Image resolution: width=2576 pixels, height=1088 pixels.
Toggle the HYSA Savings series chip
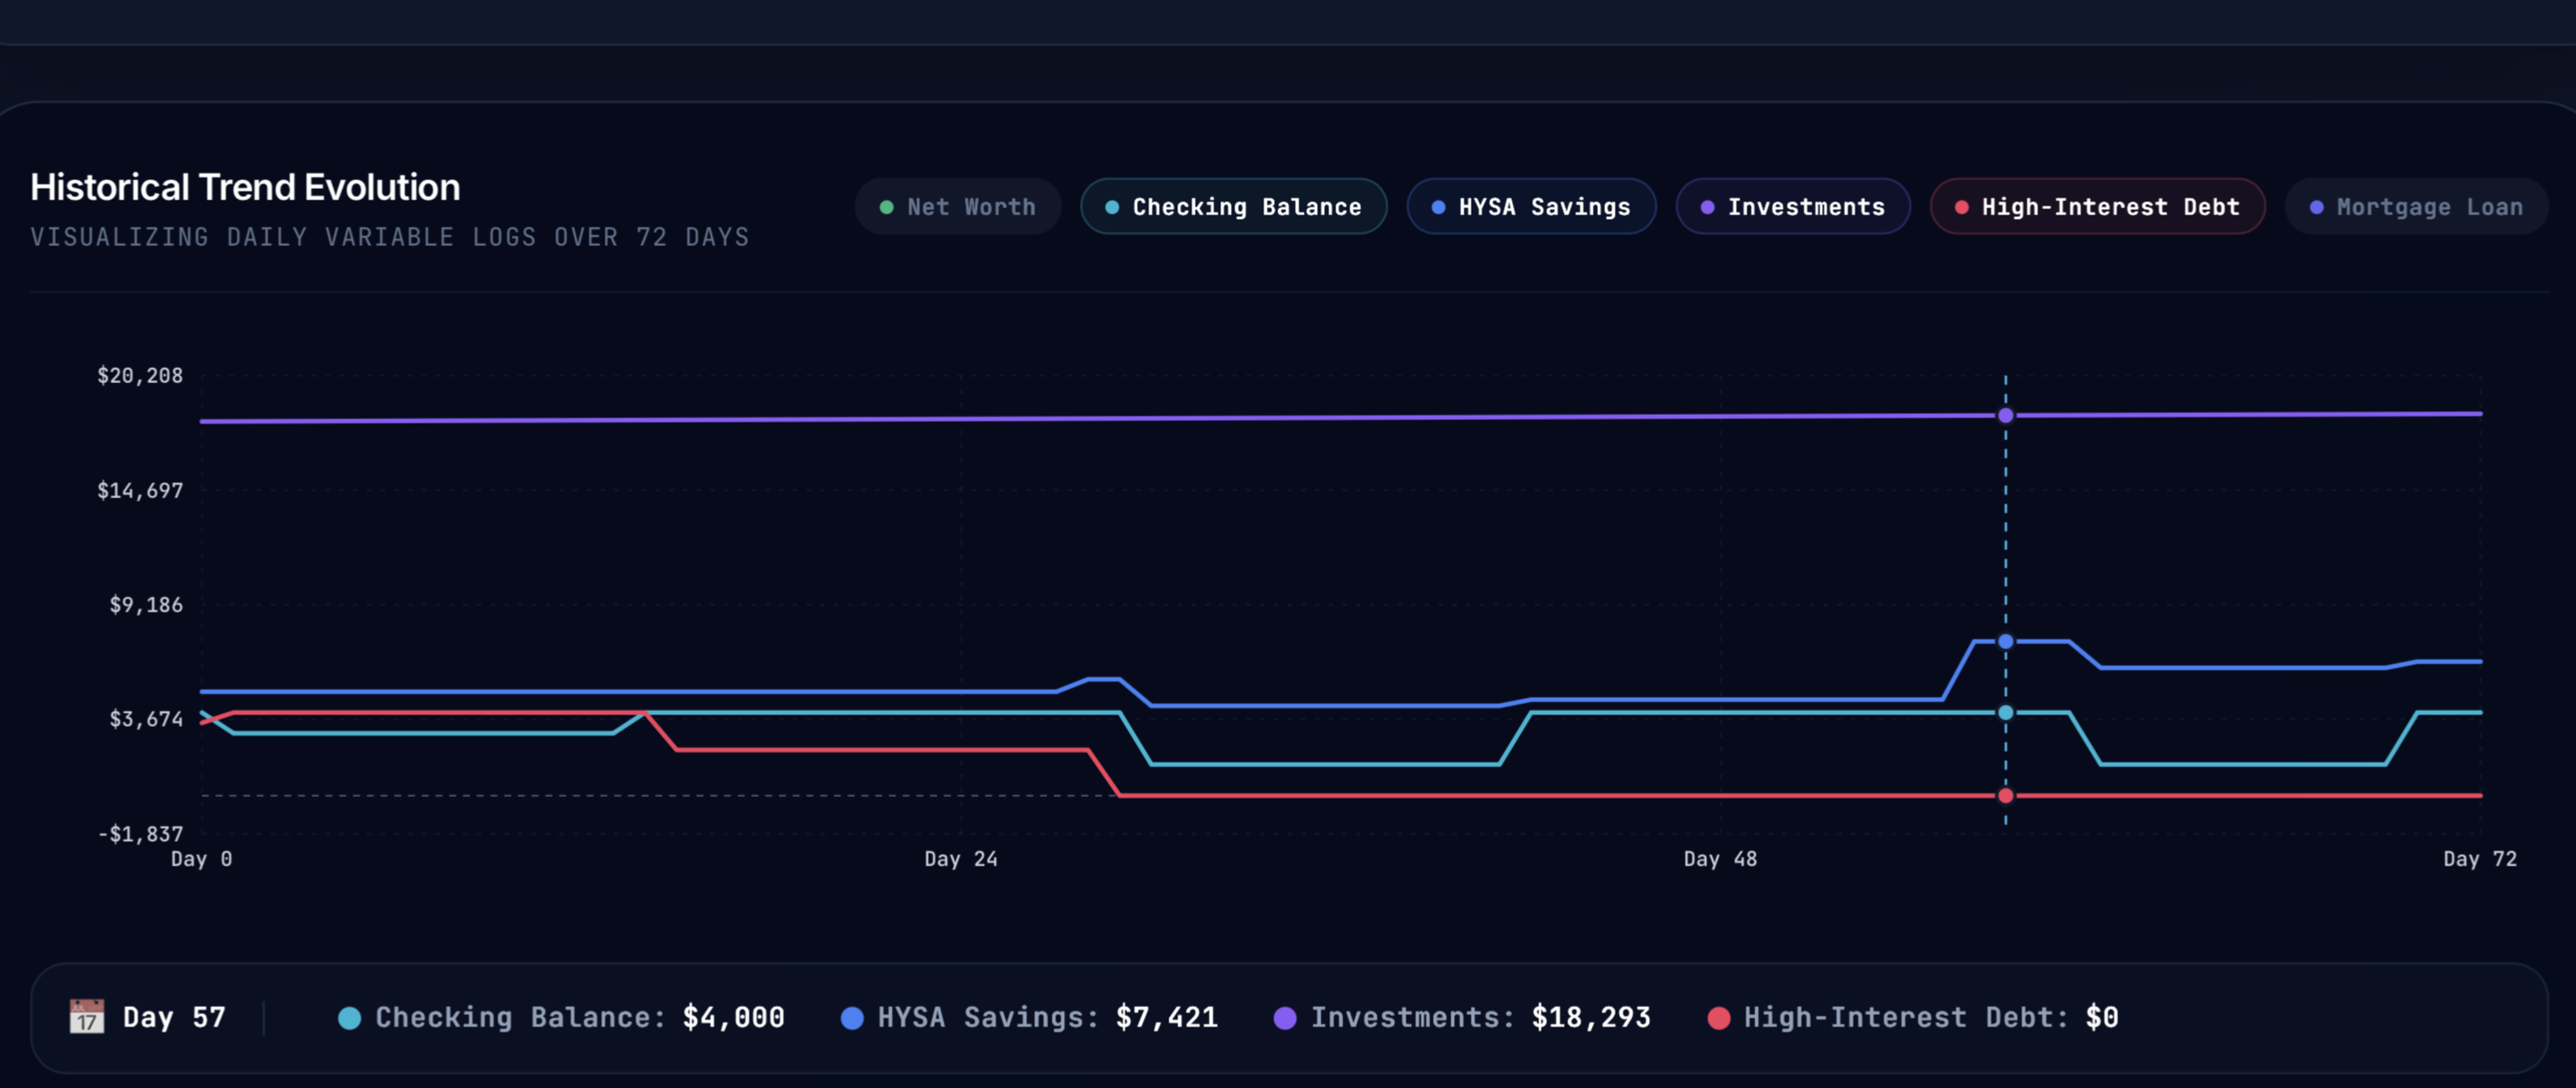[x=1531, y=207]
